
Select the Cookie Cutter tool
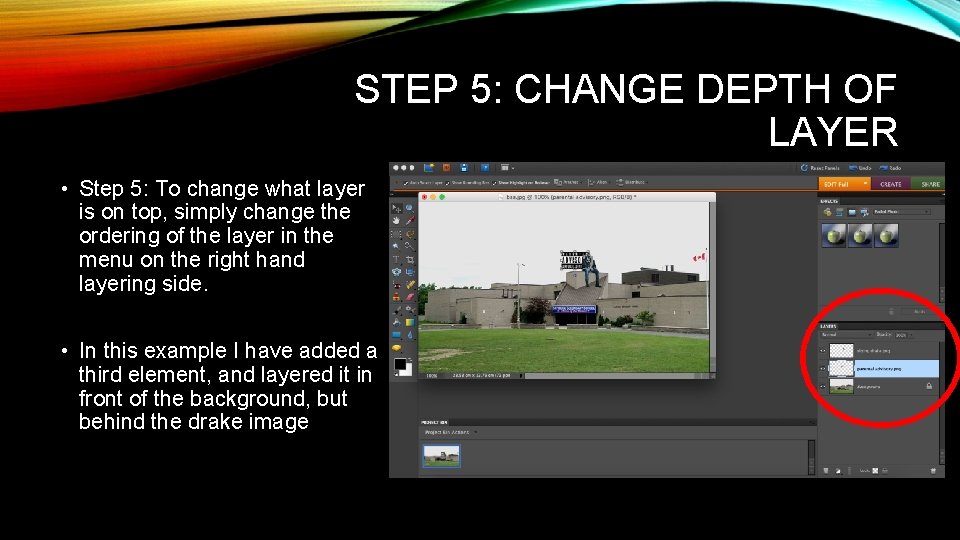(396, 272)
